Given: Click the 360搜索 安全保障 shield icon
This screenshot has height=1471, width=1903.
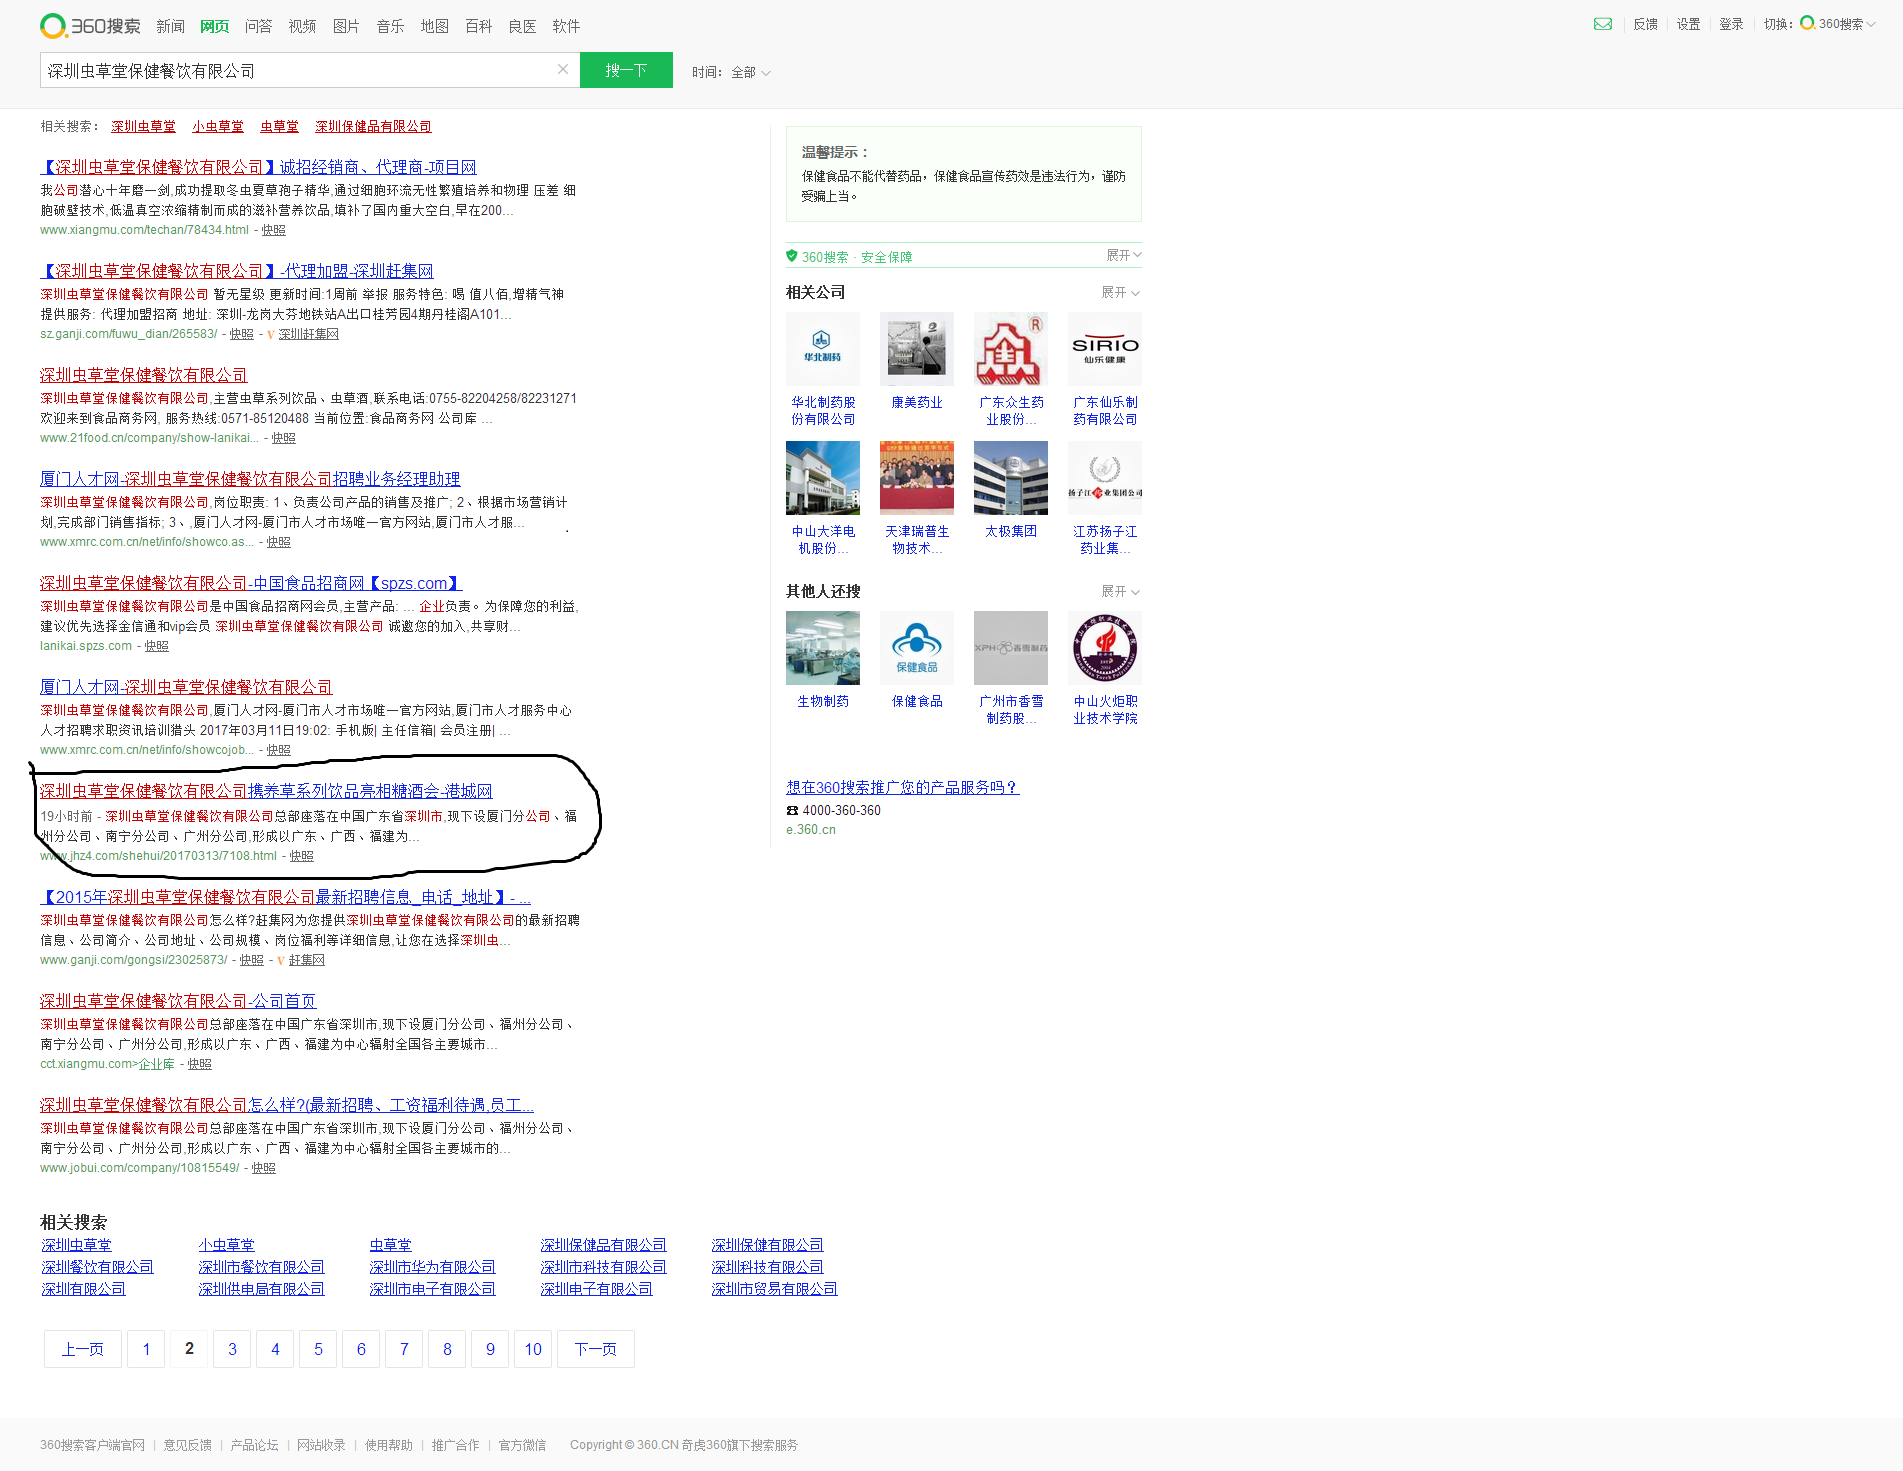Looking at the screenshot, I should (x=792, y=256).
